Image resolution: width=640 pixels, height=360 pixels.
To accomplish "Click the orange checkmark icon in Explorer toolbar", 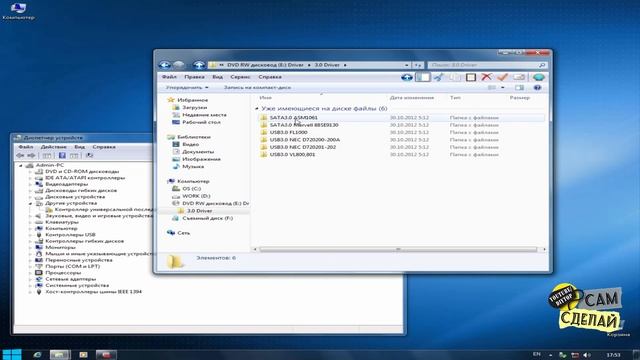I will pos(502,77).
